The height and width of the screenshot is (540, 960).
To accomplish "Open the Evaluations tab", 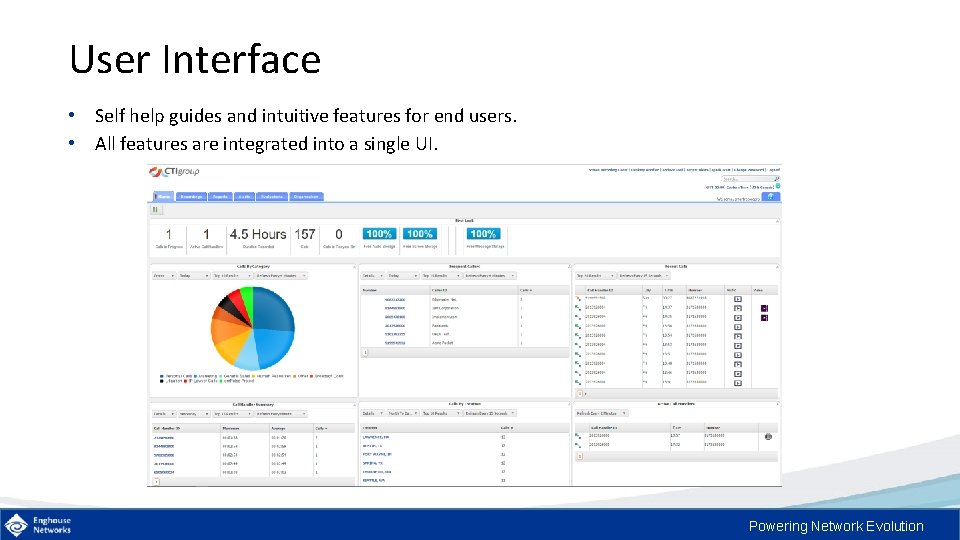I will point(272,197).
